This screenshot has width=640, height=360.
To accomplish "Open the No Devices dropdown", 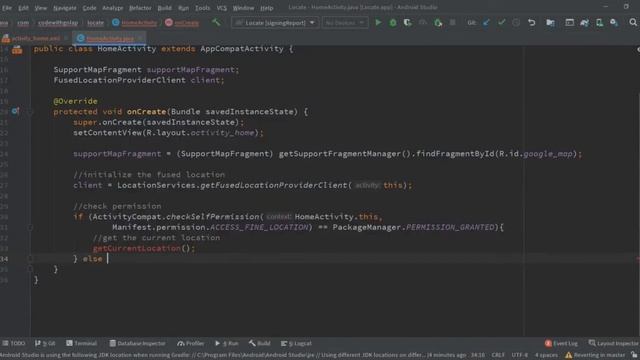I will tap(345, 22).
